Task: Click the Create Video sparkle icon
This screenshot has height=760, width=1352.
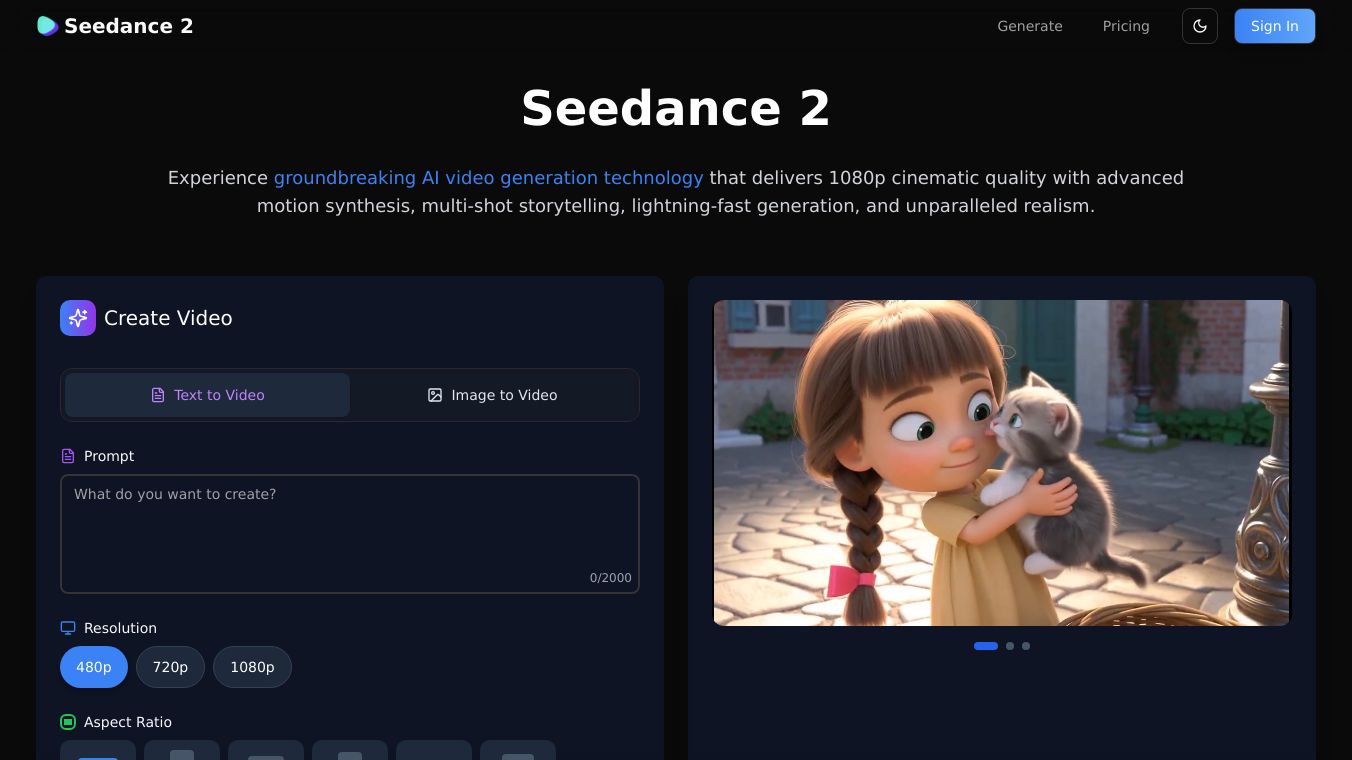Action: 78,318
